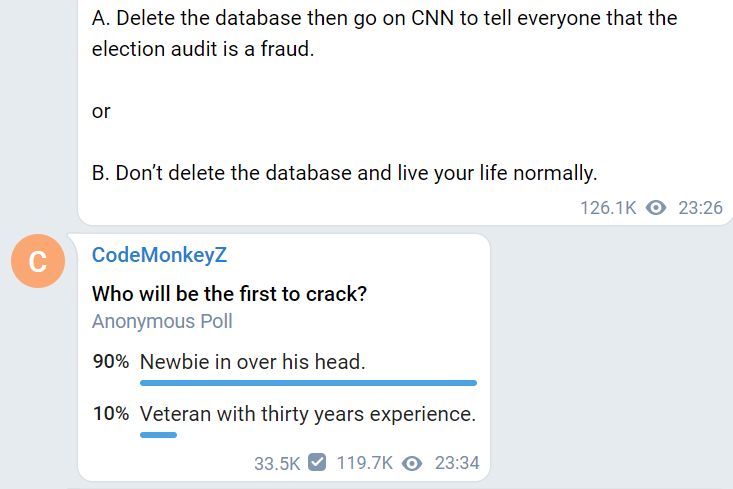733x489 pixels.
Task: Click the 10% result progress bar
Action: (x=158, y=435)
